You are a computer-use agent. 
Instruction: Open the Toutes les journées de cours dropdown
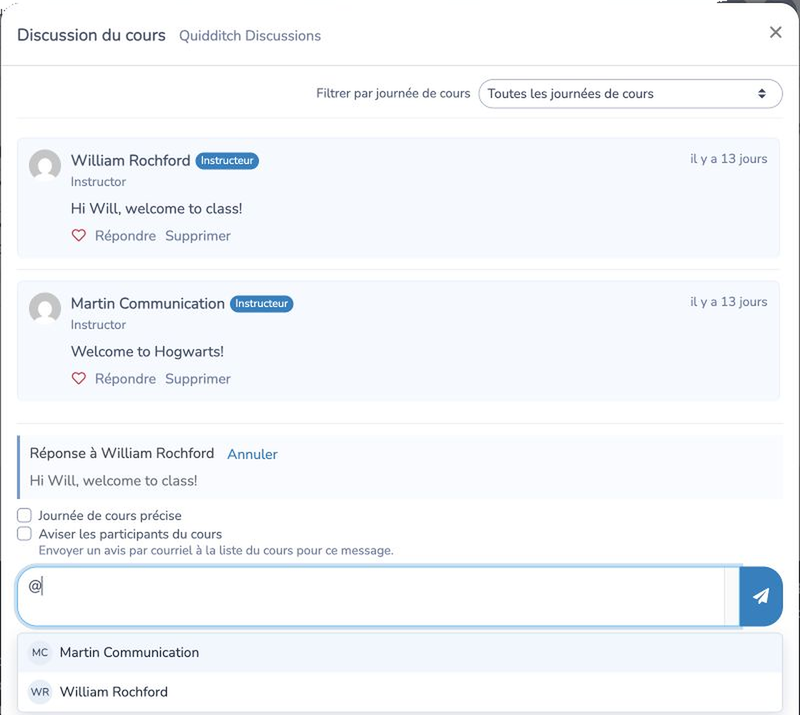coord(630,93)
